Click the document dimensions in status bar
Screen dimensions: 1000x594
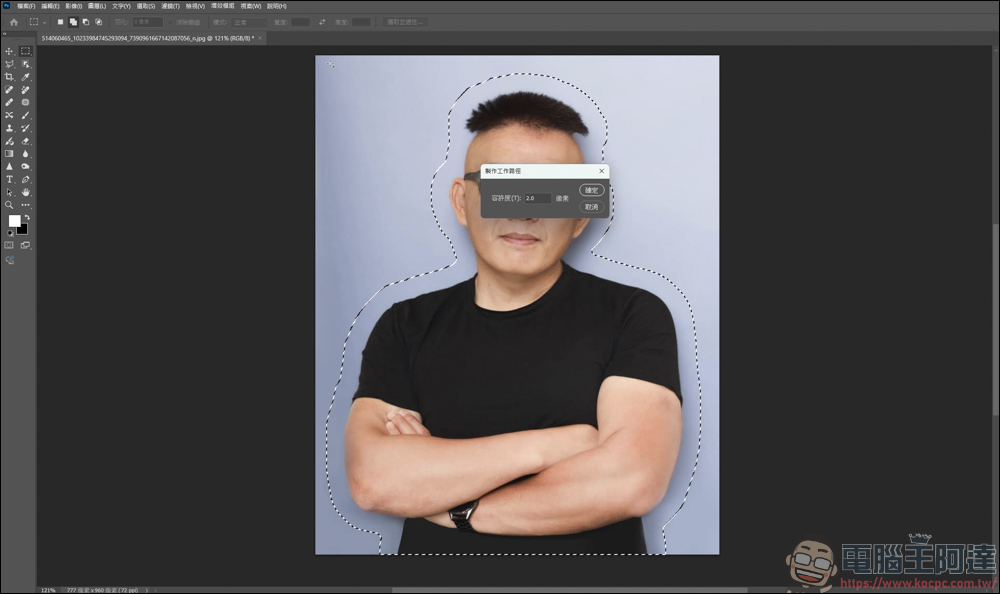click(102, 590)
